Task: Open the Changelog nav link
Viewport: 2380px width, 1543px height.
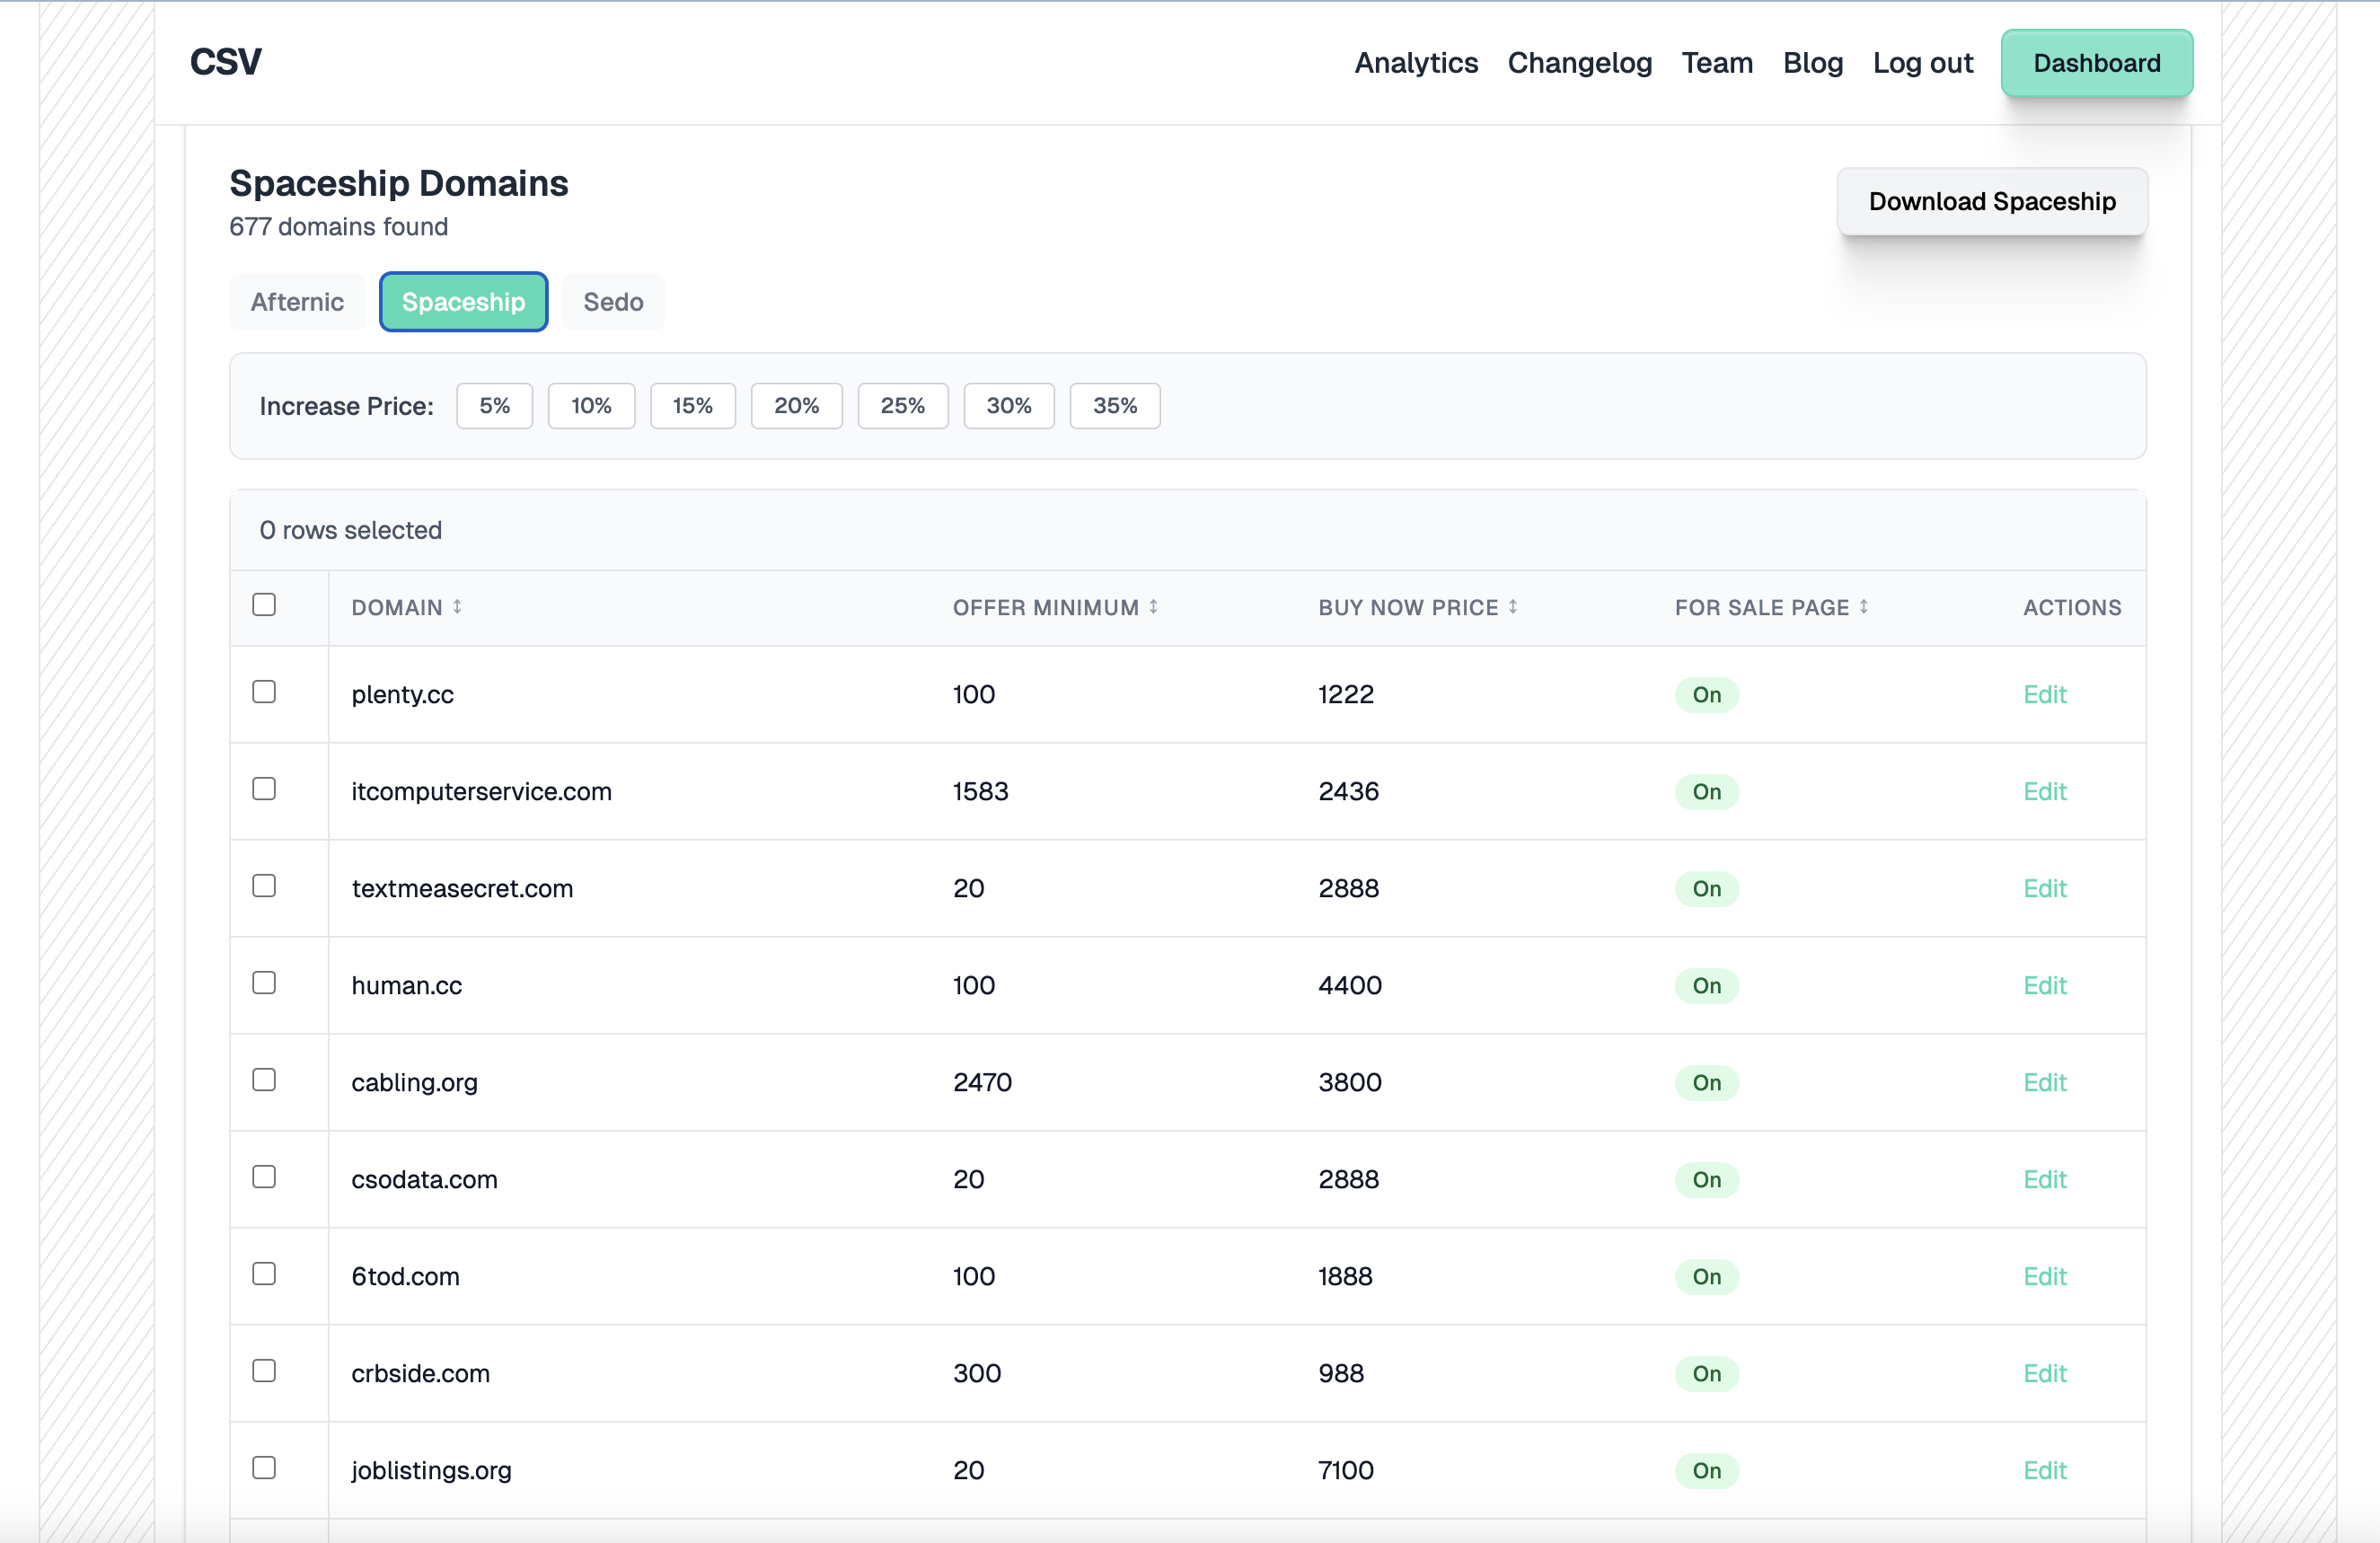Action: click(1580, 62)
